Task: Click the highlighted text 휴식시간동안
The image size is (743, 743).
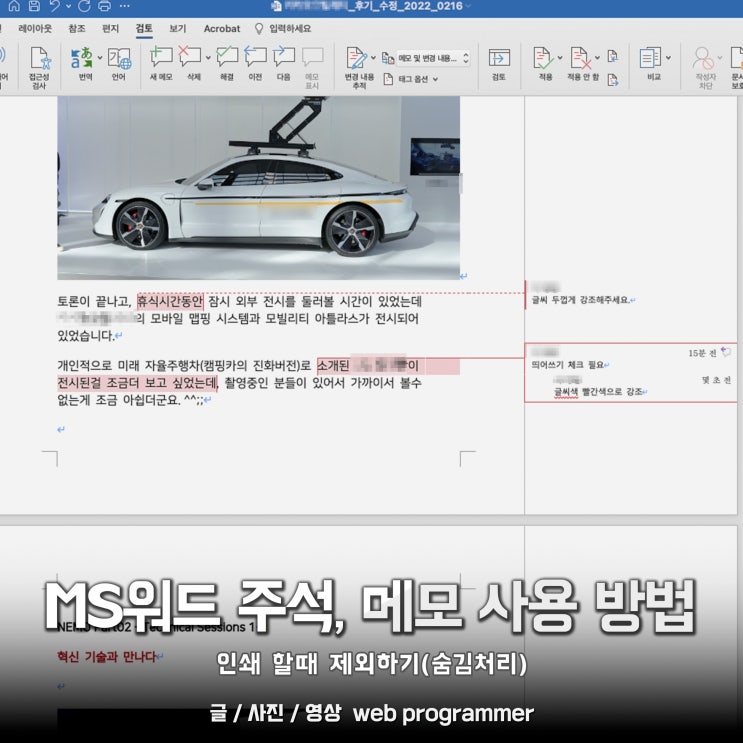Action: coord(170,301)
